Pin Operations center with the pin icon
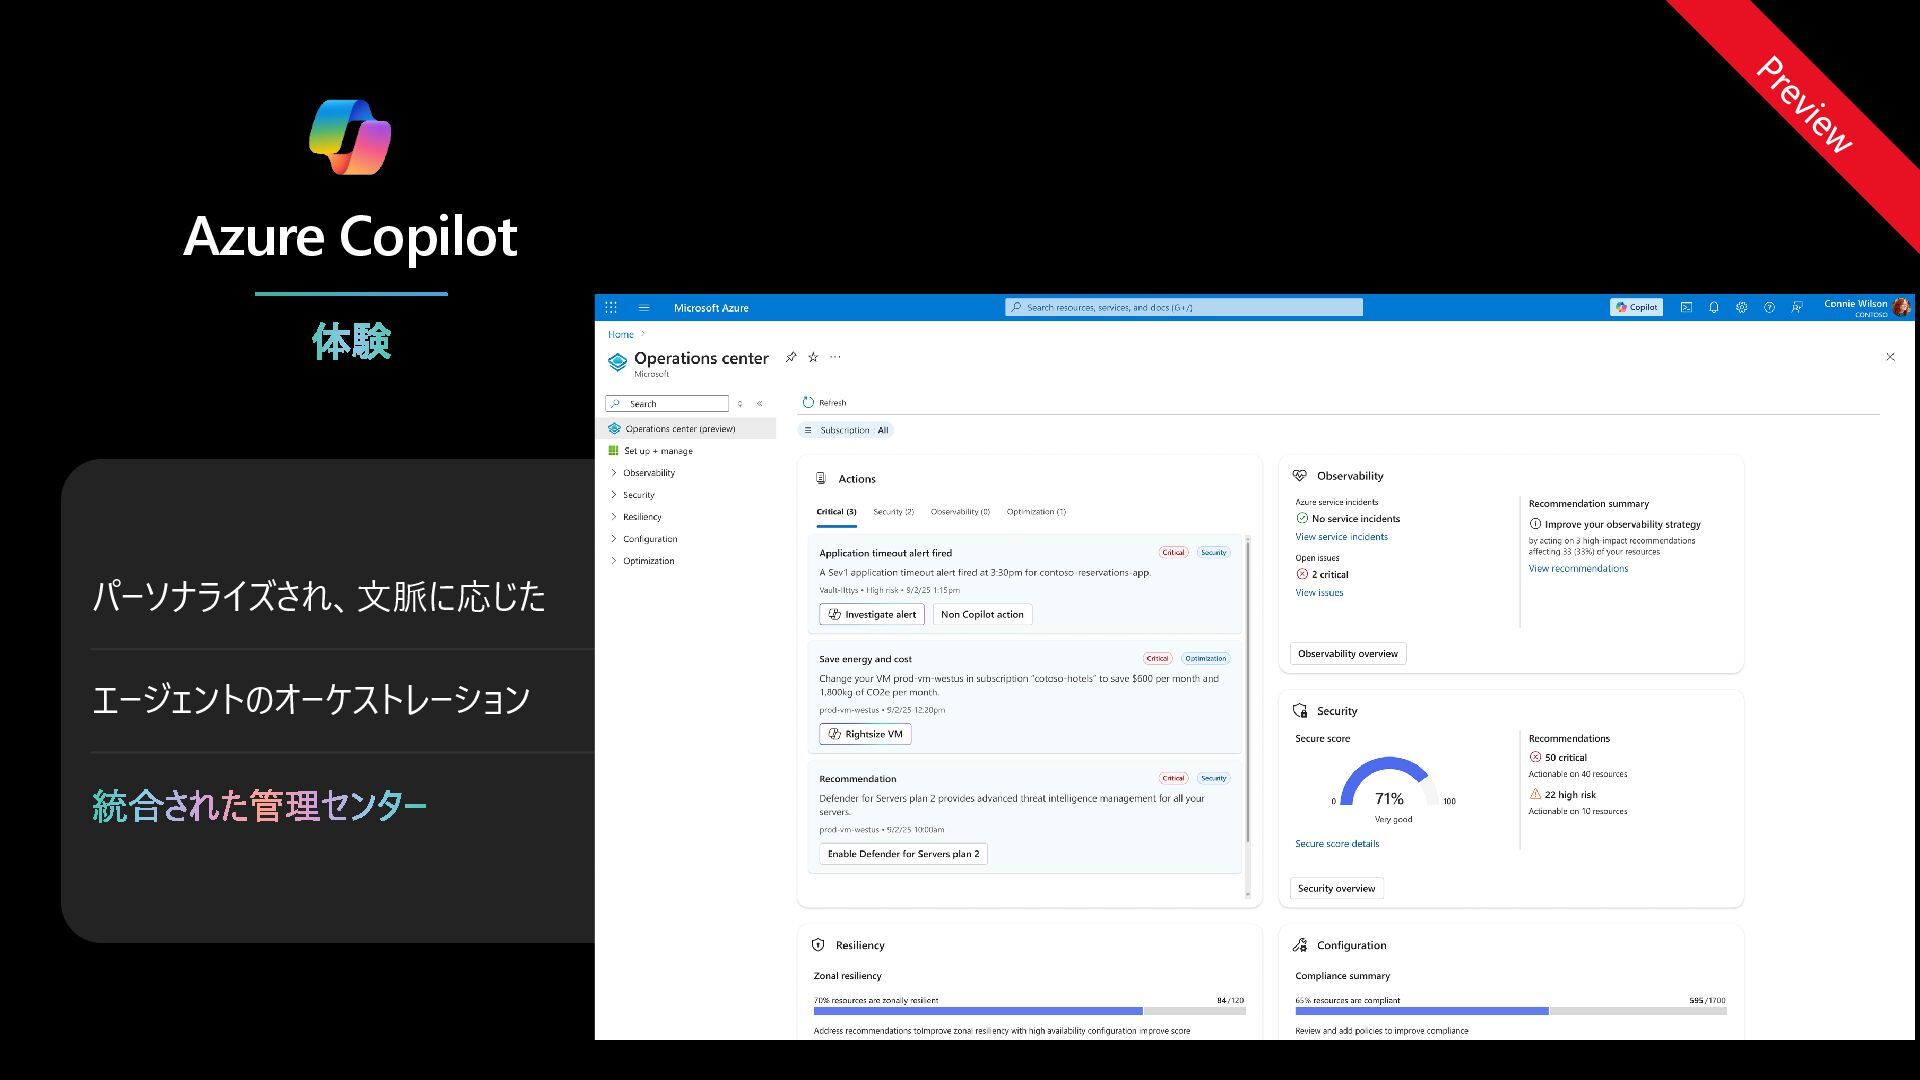Image resolution: width=1920 pixels, height=1080 pixels. (791, 357)
